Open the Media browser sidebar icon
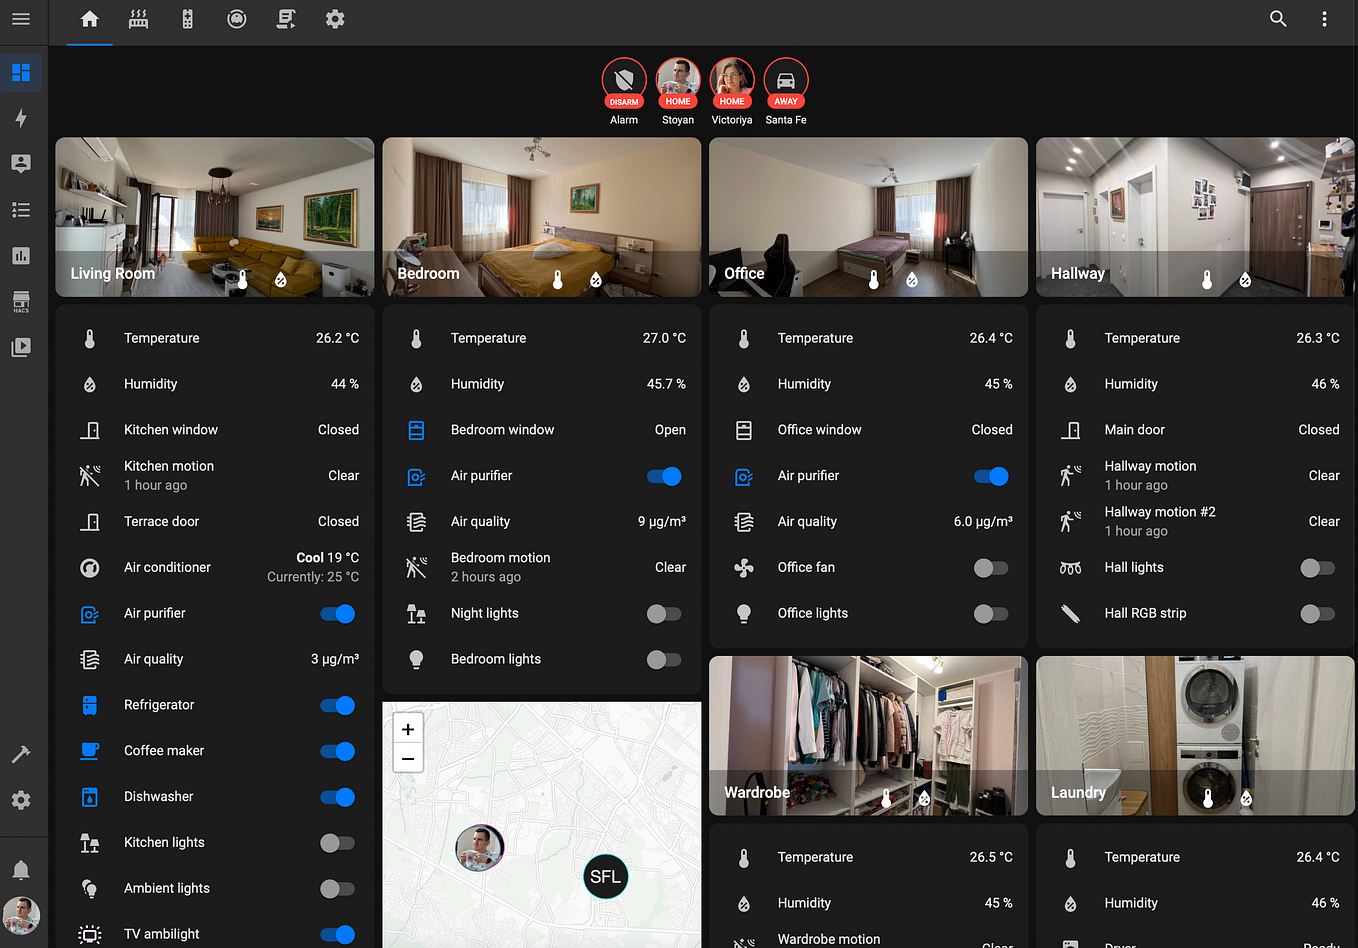 (x=21, y=348)
